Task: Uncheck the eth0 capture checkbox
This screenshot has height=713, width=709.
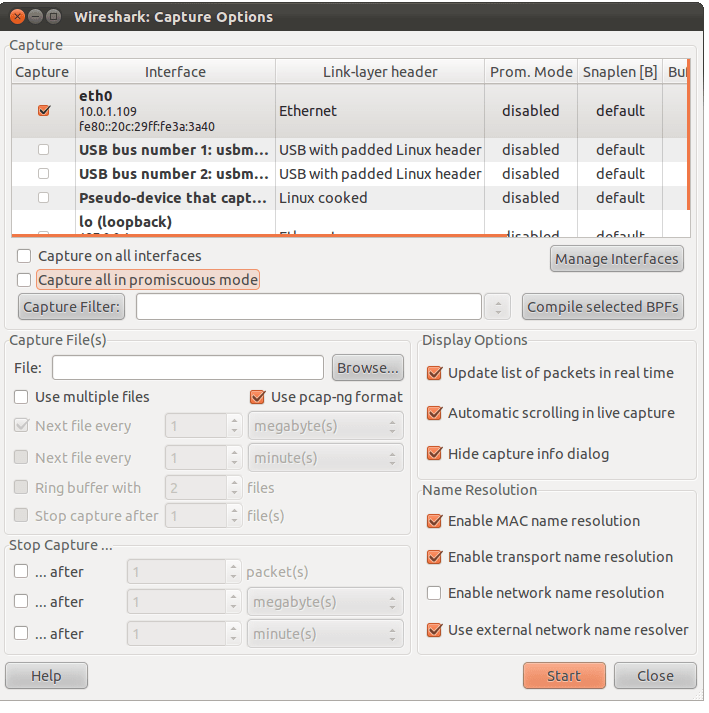Action: point(44,111)
